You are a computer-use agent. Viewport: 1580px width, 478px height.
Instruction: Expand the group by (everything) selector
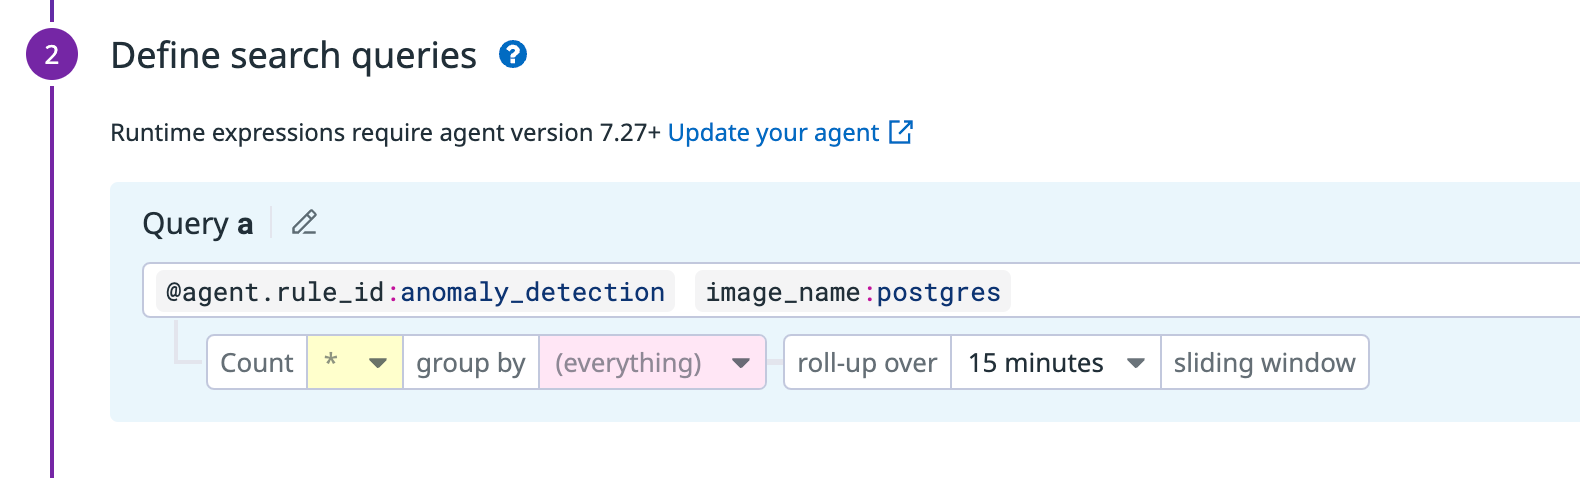[652, 362]
